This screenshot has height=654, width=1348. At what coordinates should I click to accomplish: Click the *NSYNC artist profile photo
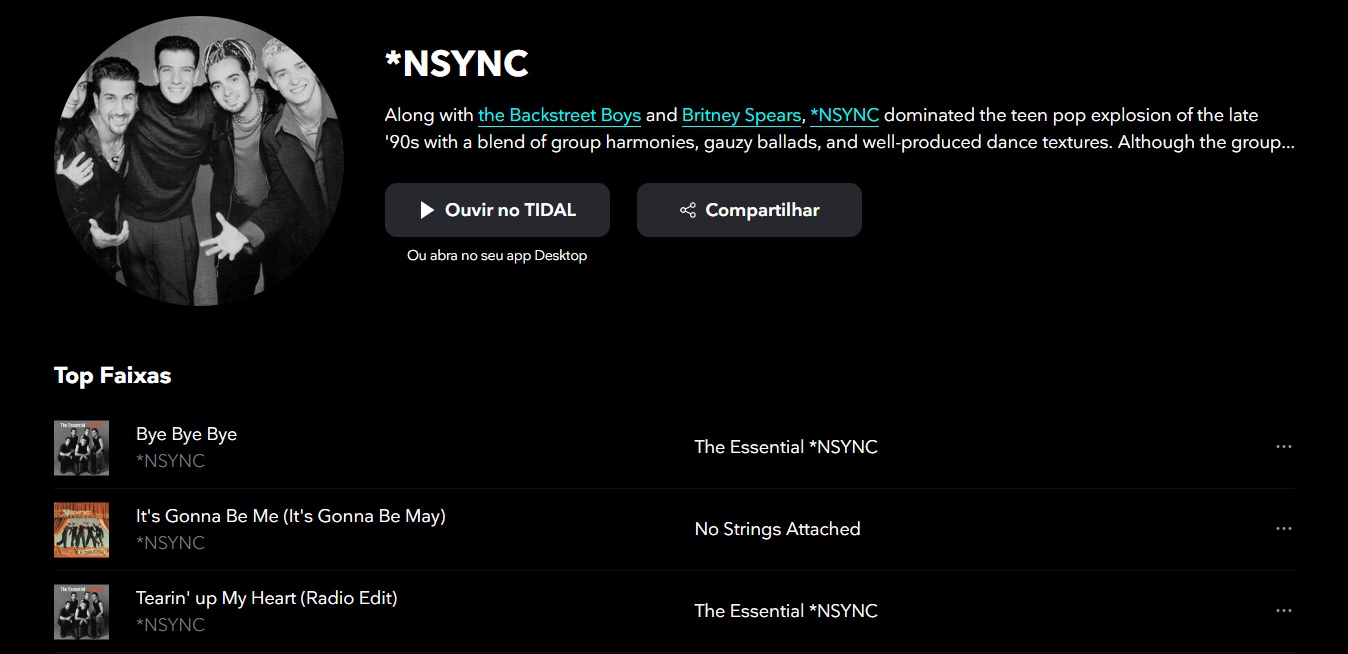pos(199,161)
